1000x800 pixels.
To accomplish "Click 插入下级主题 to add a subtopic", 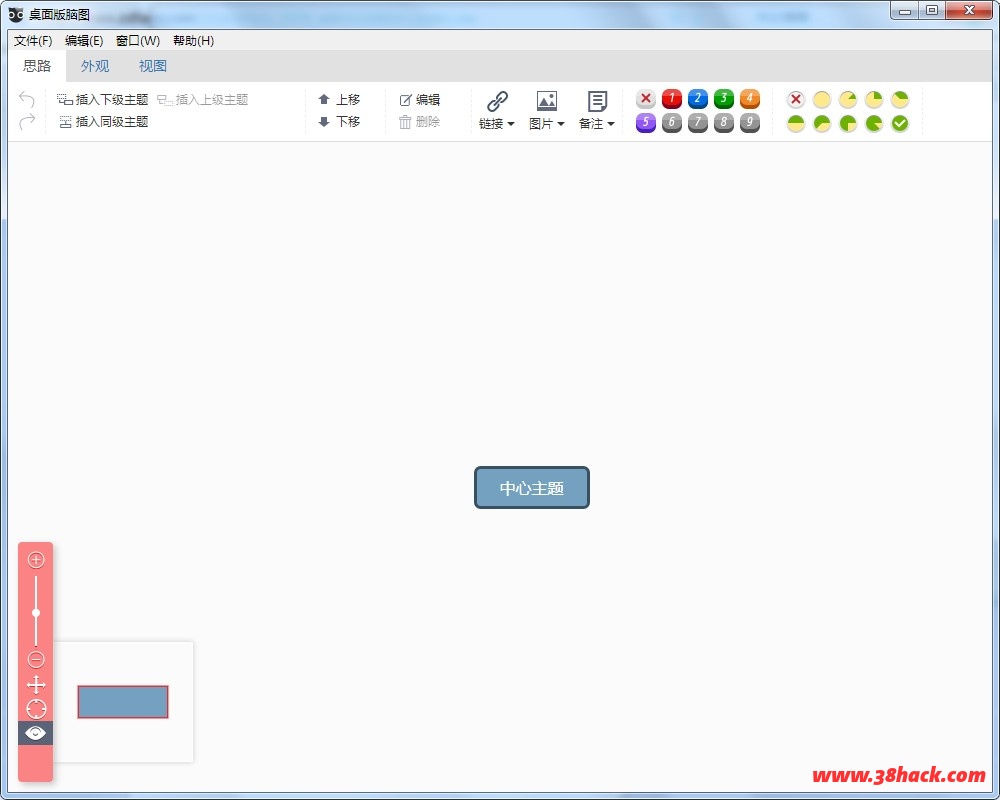I will tap(103, 100).
